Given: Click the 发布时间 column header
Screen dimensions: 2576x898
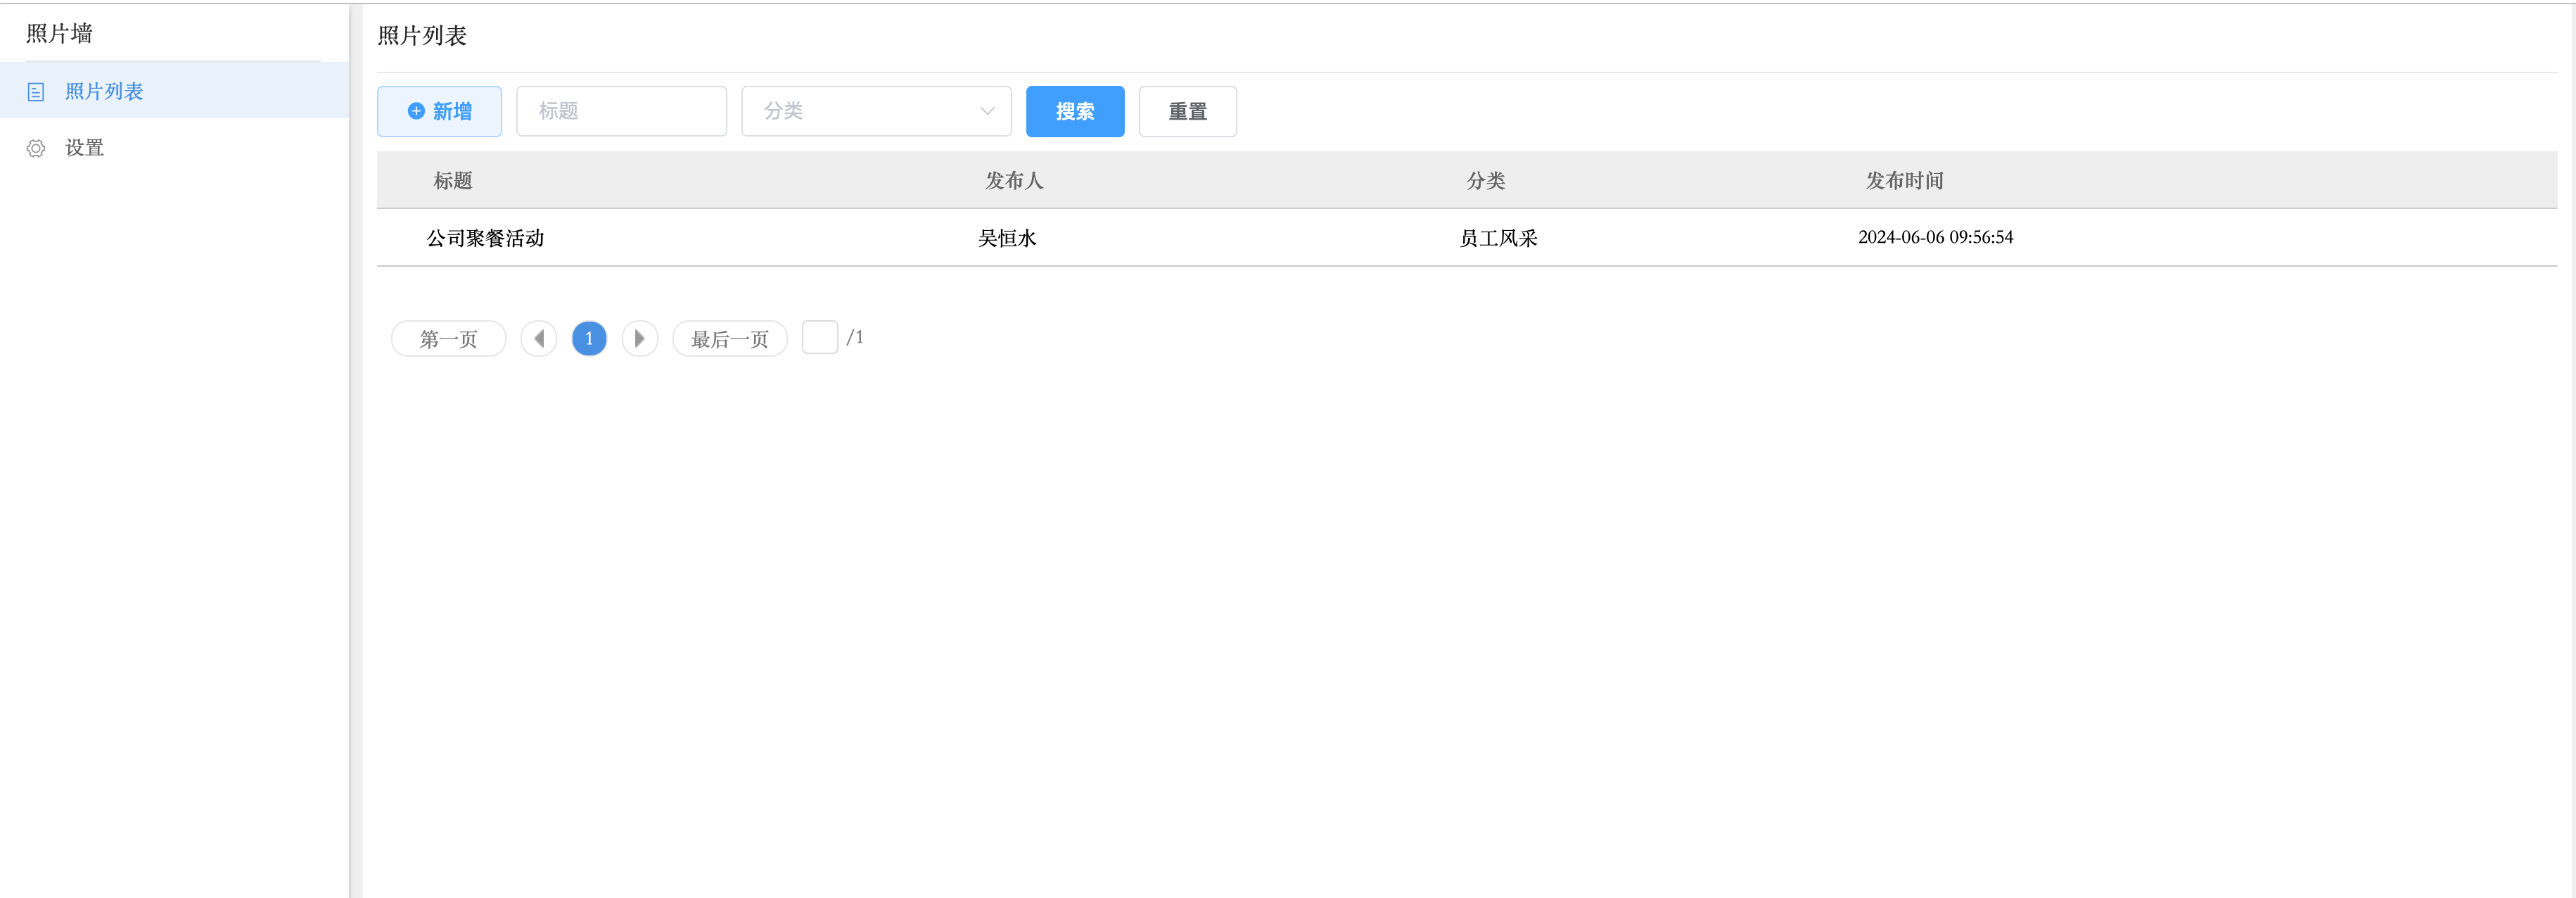Looking at the screenshot, I should point(1904,180).
